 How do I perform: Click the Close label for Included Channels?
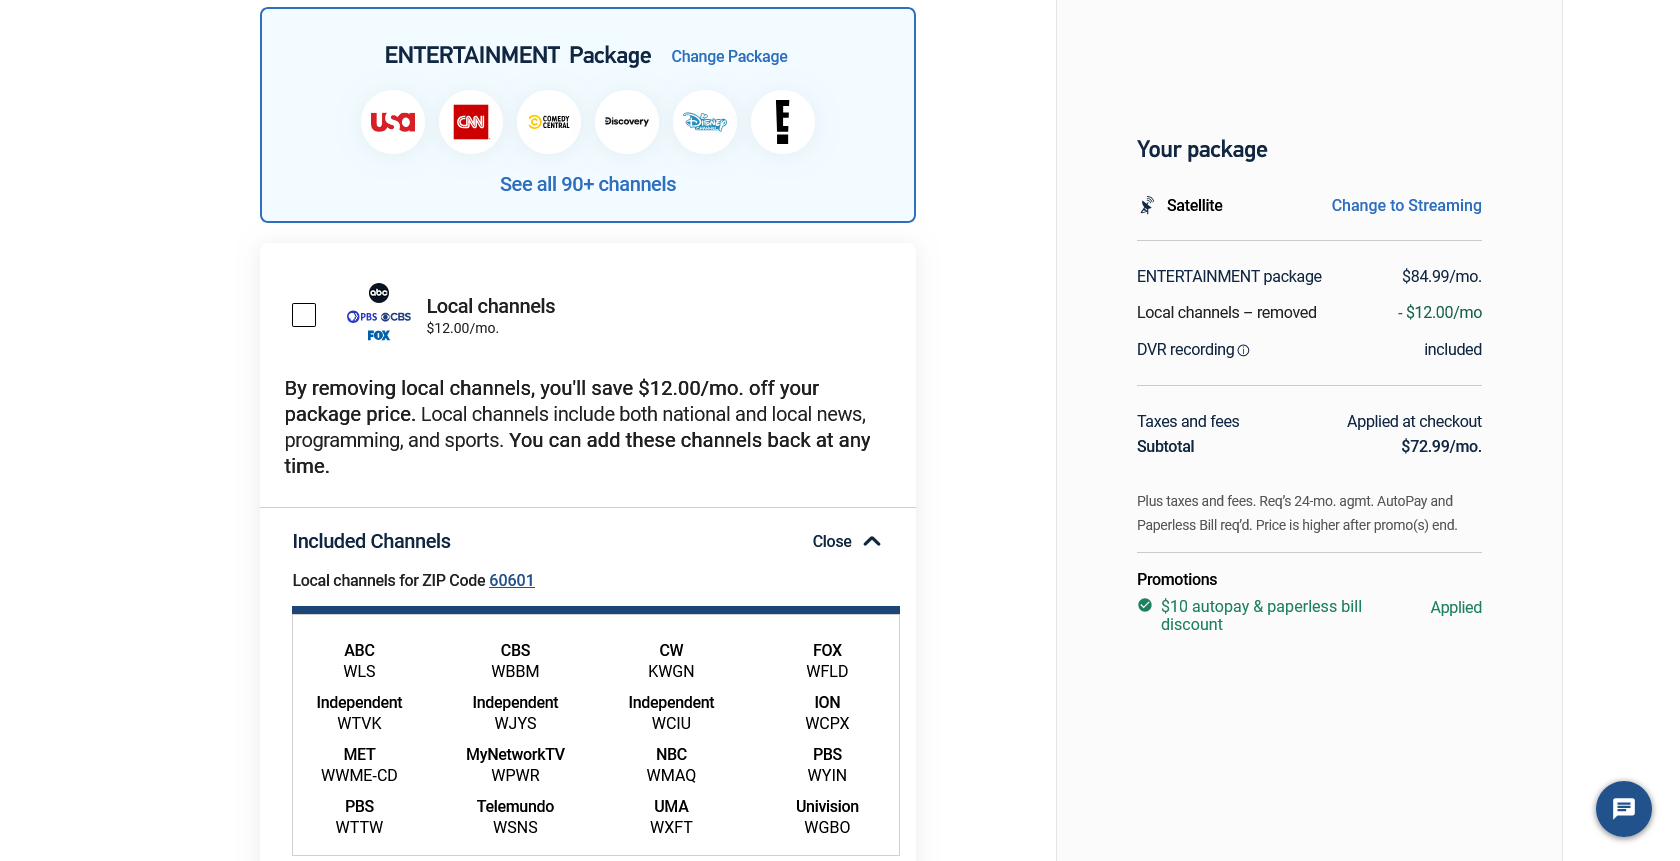pyautogui.click(x=832, y=541)
